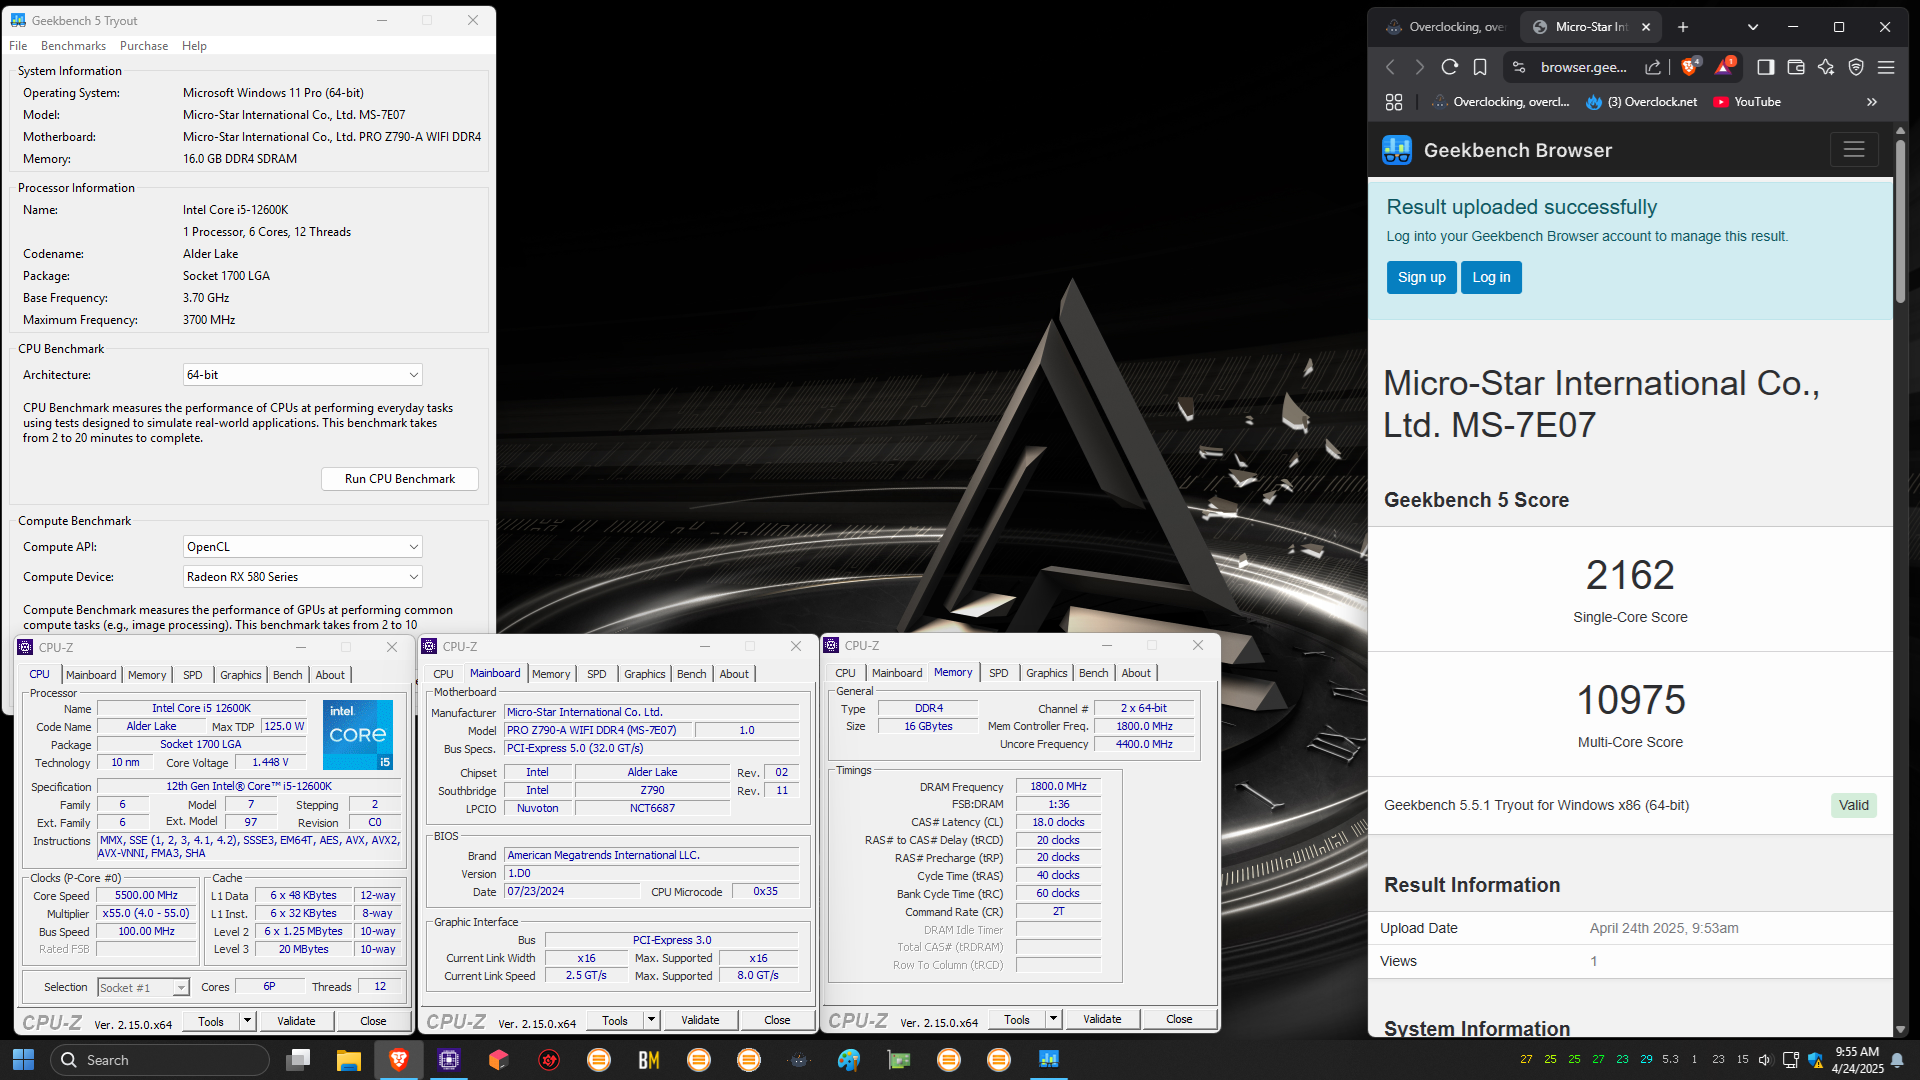Click Validate in CPU-Z Memory window
1920x1080 pixels.
click(x=1102, y=1019)
